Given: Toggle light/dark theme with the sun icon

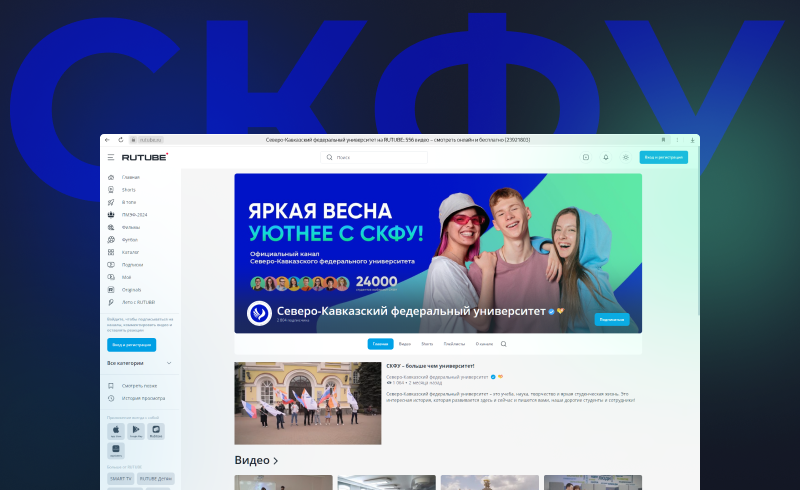Looking at the screenshot, I should pyautogui.click(x=626, y=157).
